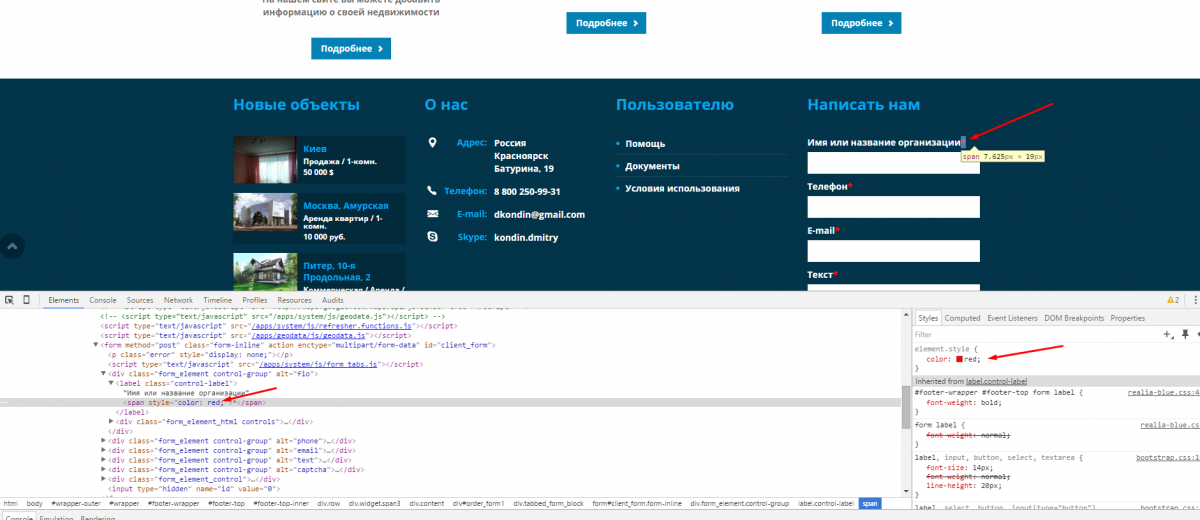Select the Elements tab
This screenshot has width=1200, height=520.
coord(64,300)
